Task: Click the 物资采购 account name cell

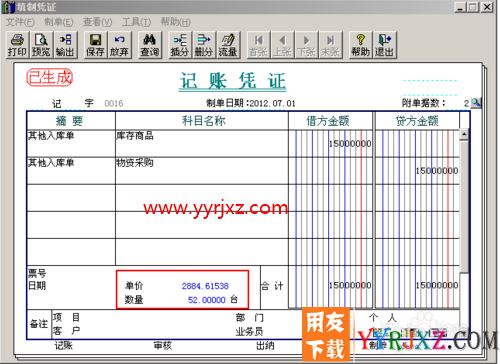Action: (x=202, y=171)
